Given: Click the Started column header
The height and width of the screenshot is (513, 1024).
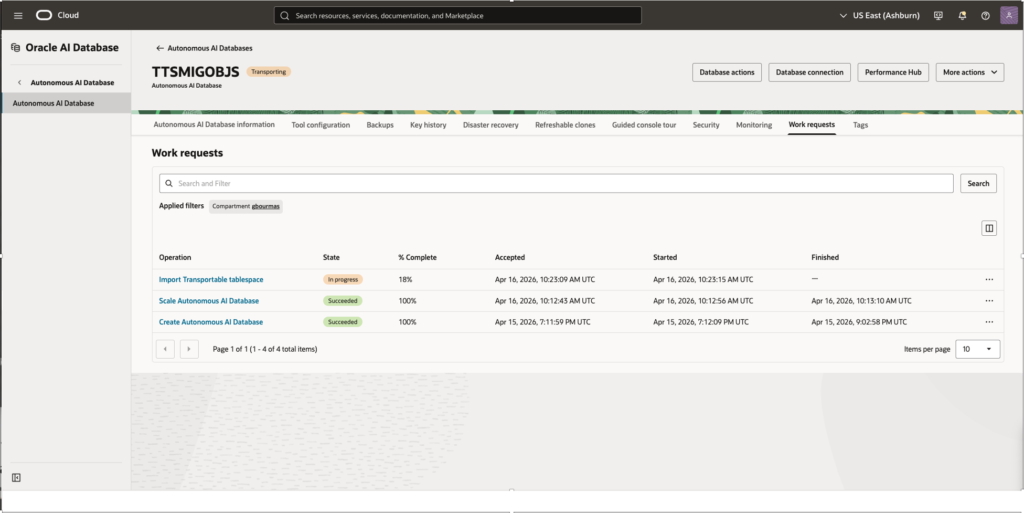Looking at the screenshot, I should pyautogui.click(x=665, y=257).
